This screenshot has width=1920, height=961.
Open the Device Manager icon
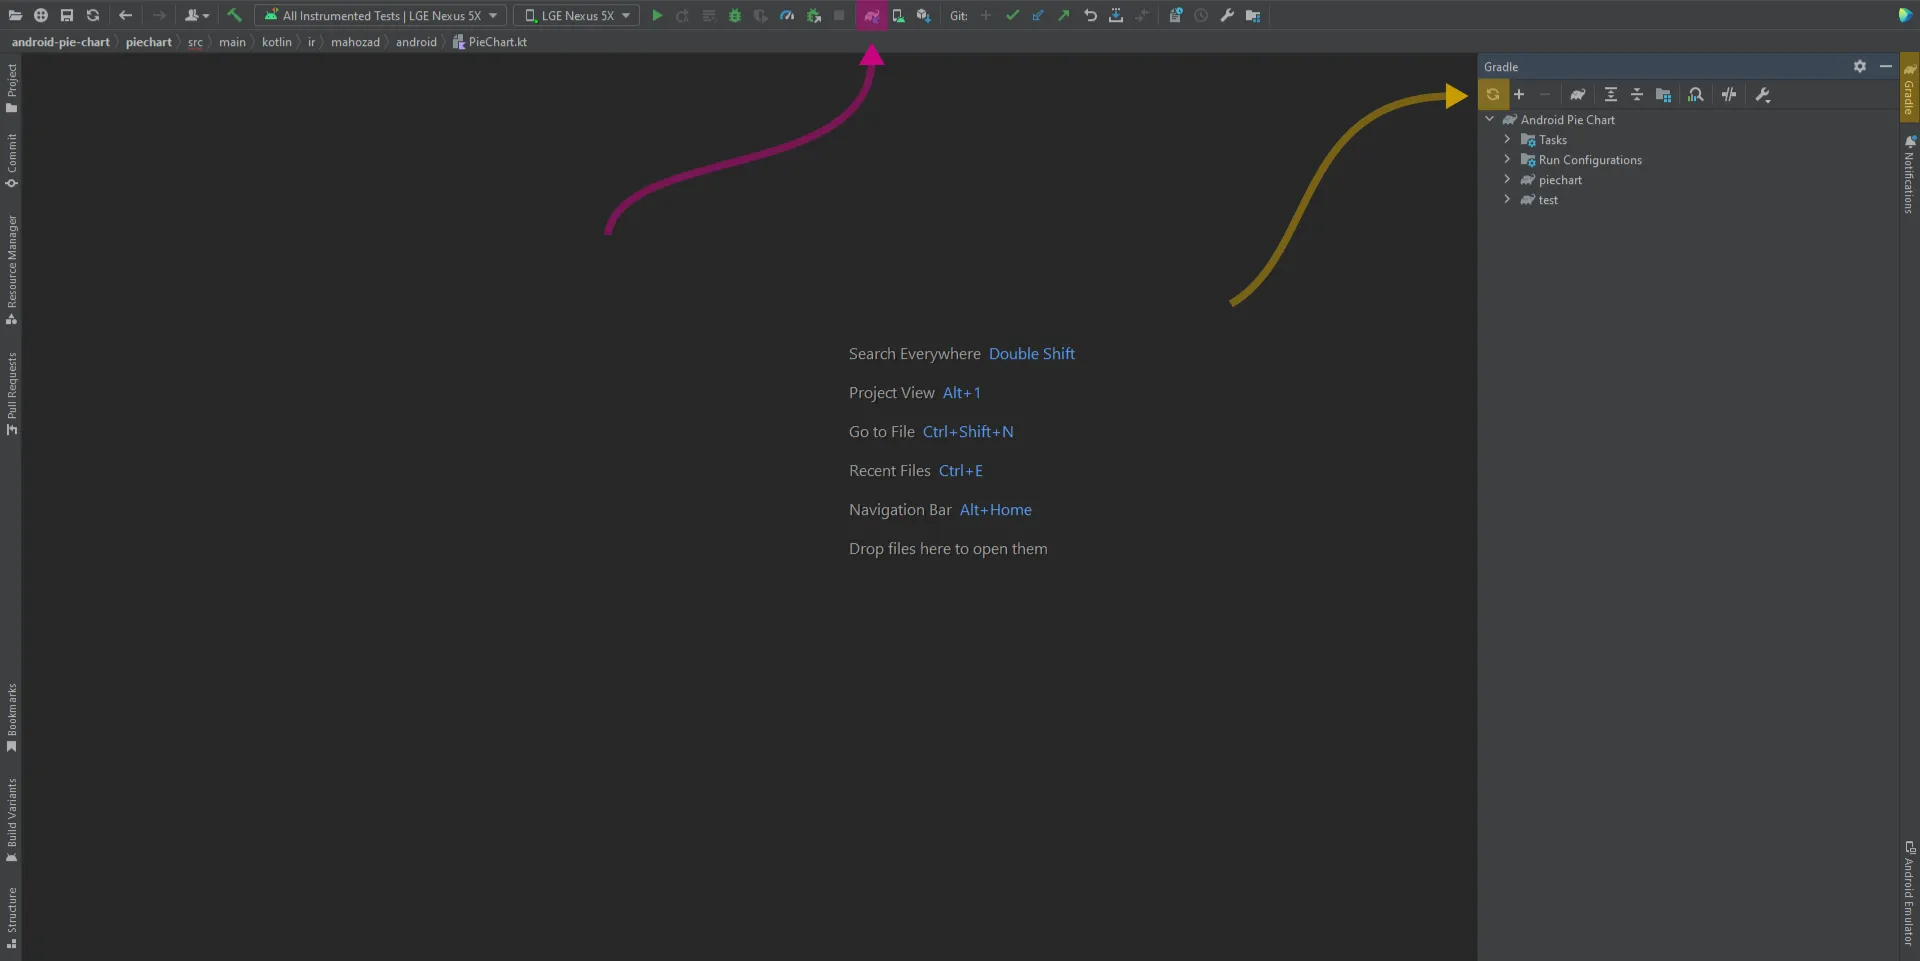click(x=898, y=15)
